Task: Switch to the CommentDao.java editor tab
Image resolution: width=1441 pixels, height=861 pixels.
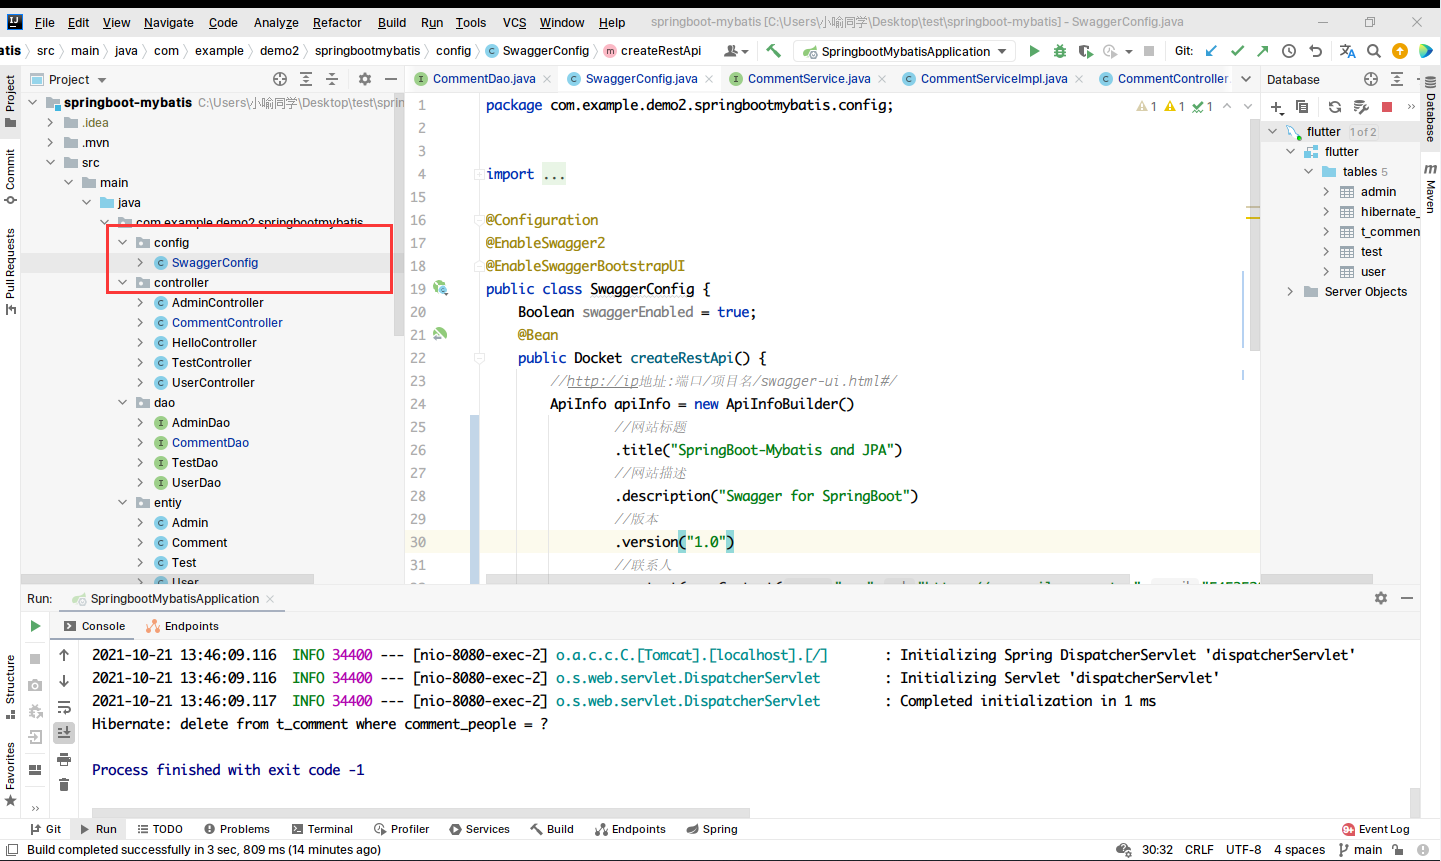Action: 484,78
